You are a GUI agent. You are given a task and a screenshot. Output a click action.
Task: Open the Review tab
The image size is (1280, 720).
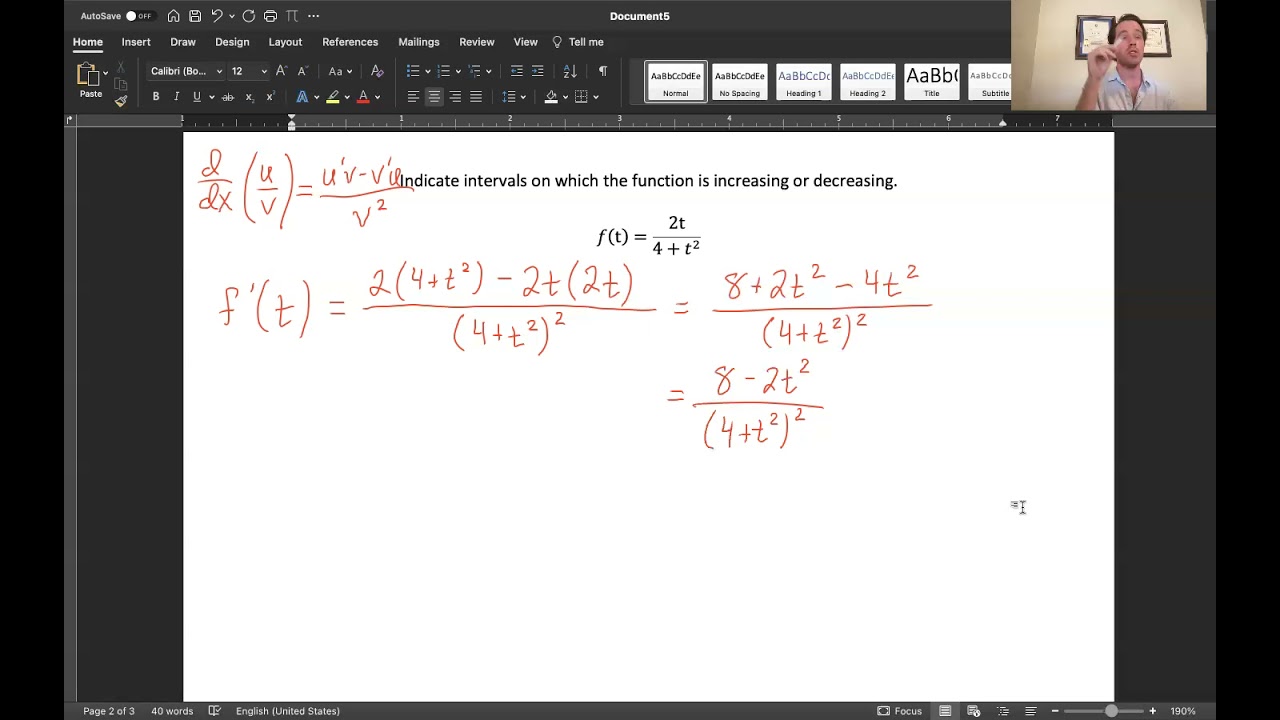(x=477, y=42)
